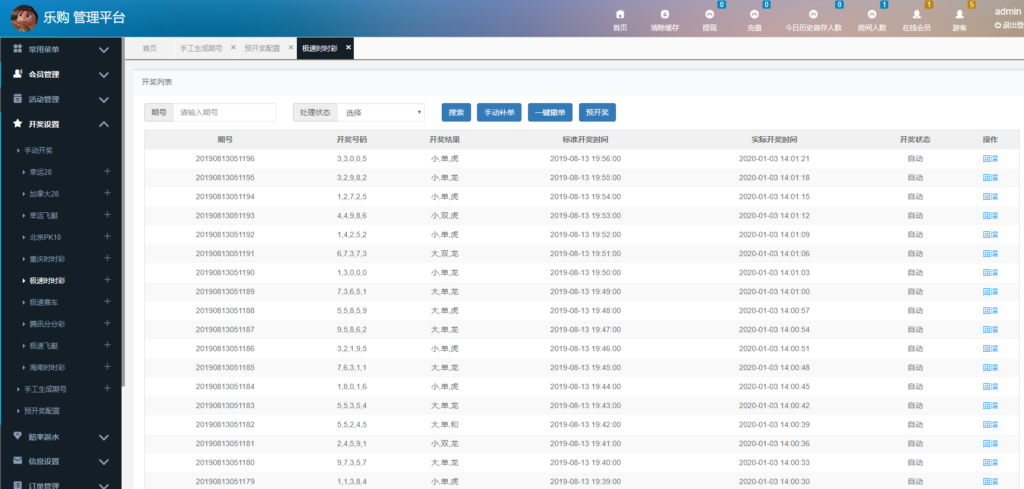Open the 在线会员 online members icon

(916, 14)
